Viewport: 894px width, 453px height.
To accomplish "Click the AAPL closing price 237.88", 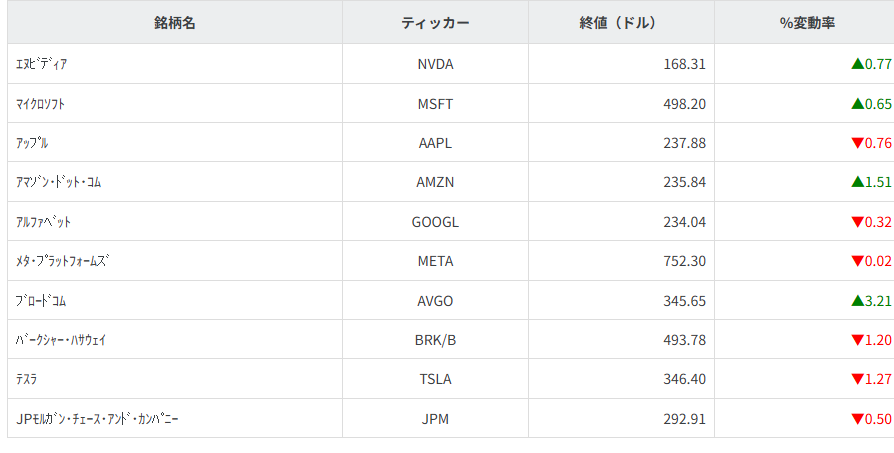I will pyautogui.click(x=684, y=143).
